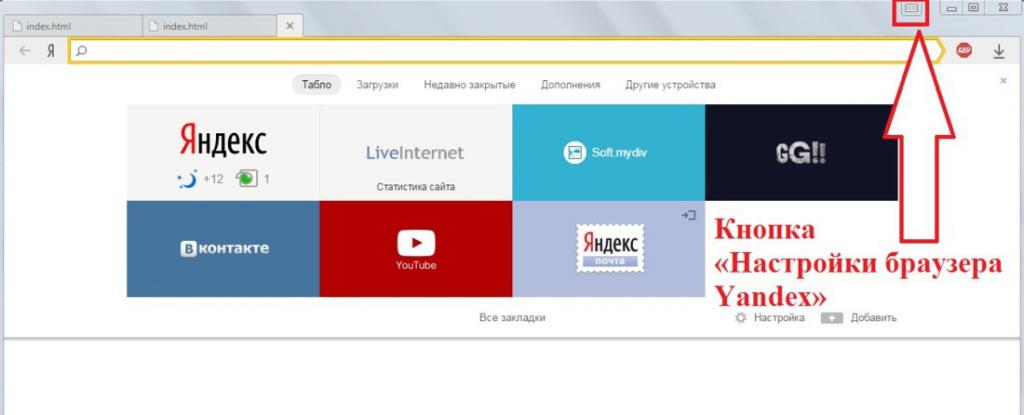Click the traffic indicator on Яндекс tile
This screenshot has width=1024, height=415.
[248, 178]
